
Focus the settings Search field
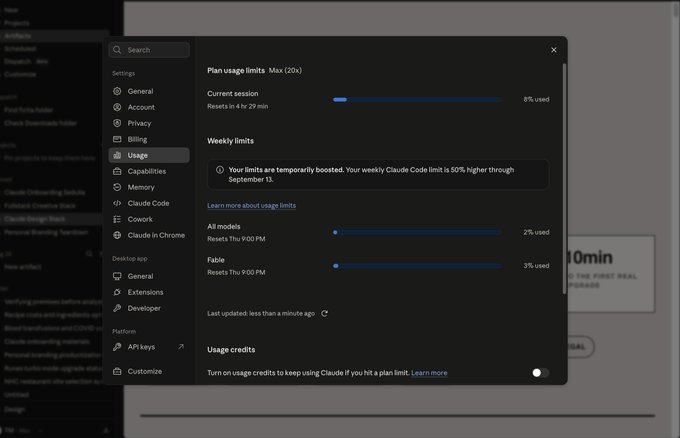tap(149, 50)
